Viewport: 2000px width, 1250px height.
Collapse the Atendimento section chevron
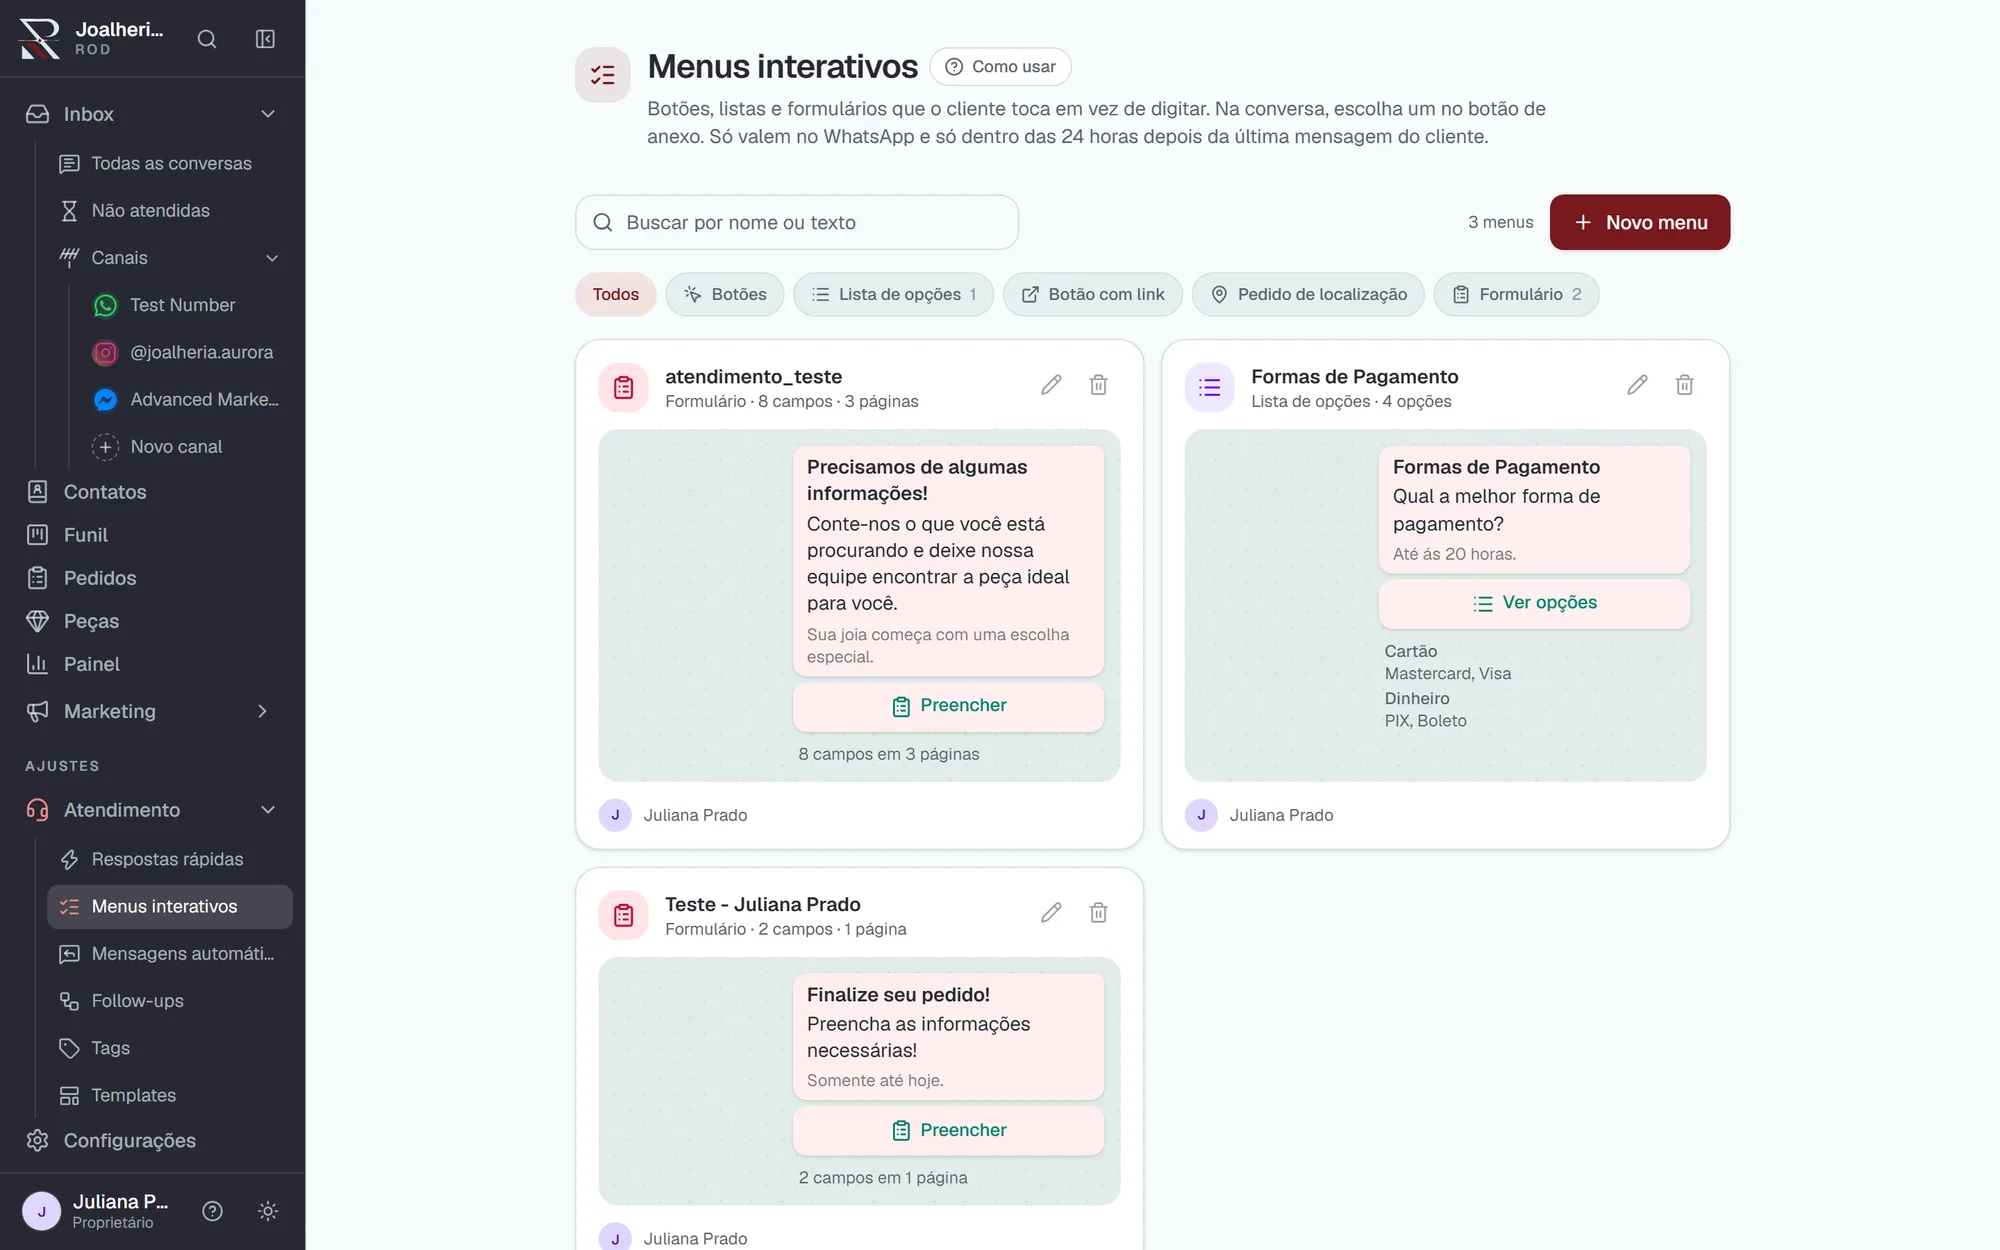click(268, 810)
